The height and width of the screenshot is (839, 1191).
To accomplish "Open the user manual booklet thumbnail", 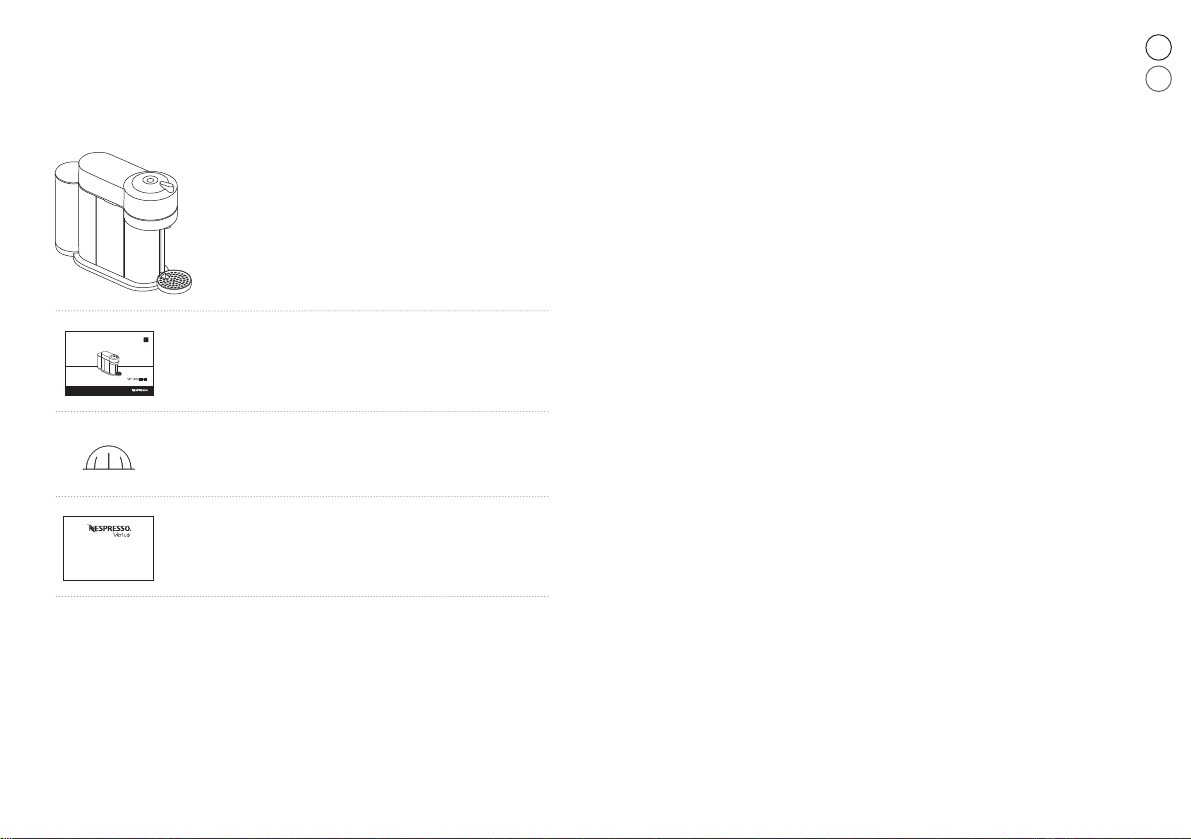I will coord(110,363).
